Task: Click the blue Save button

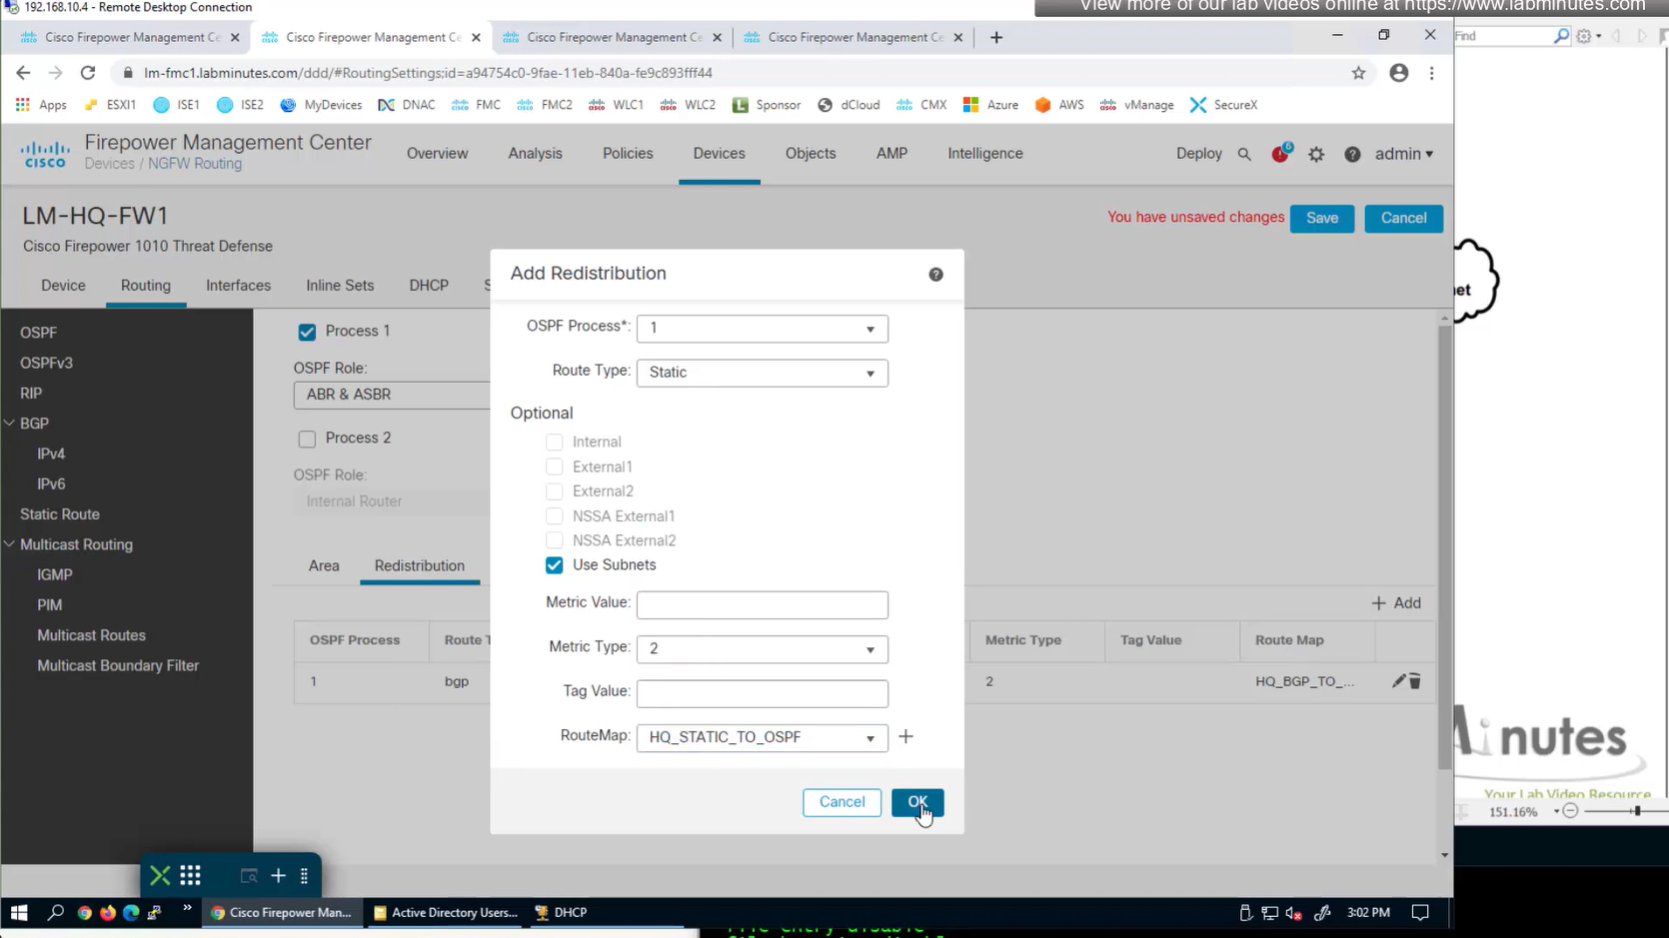Action: (1321, 218)
